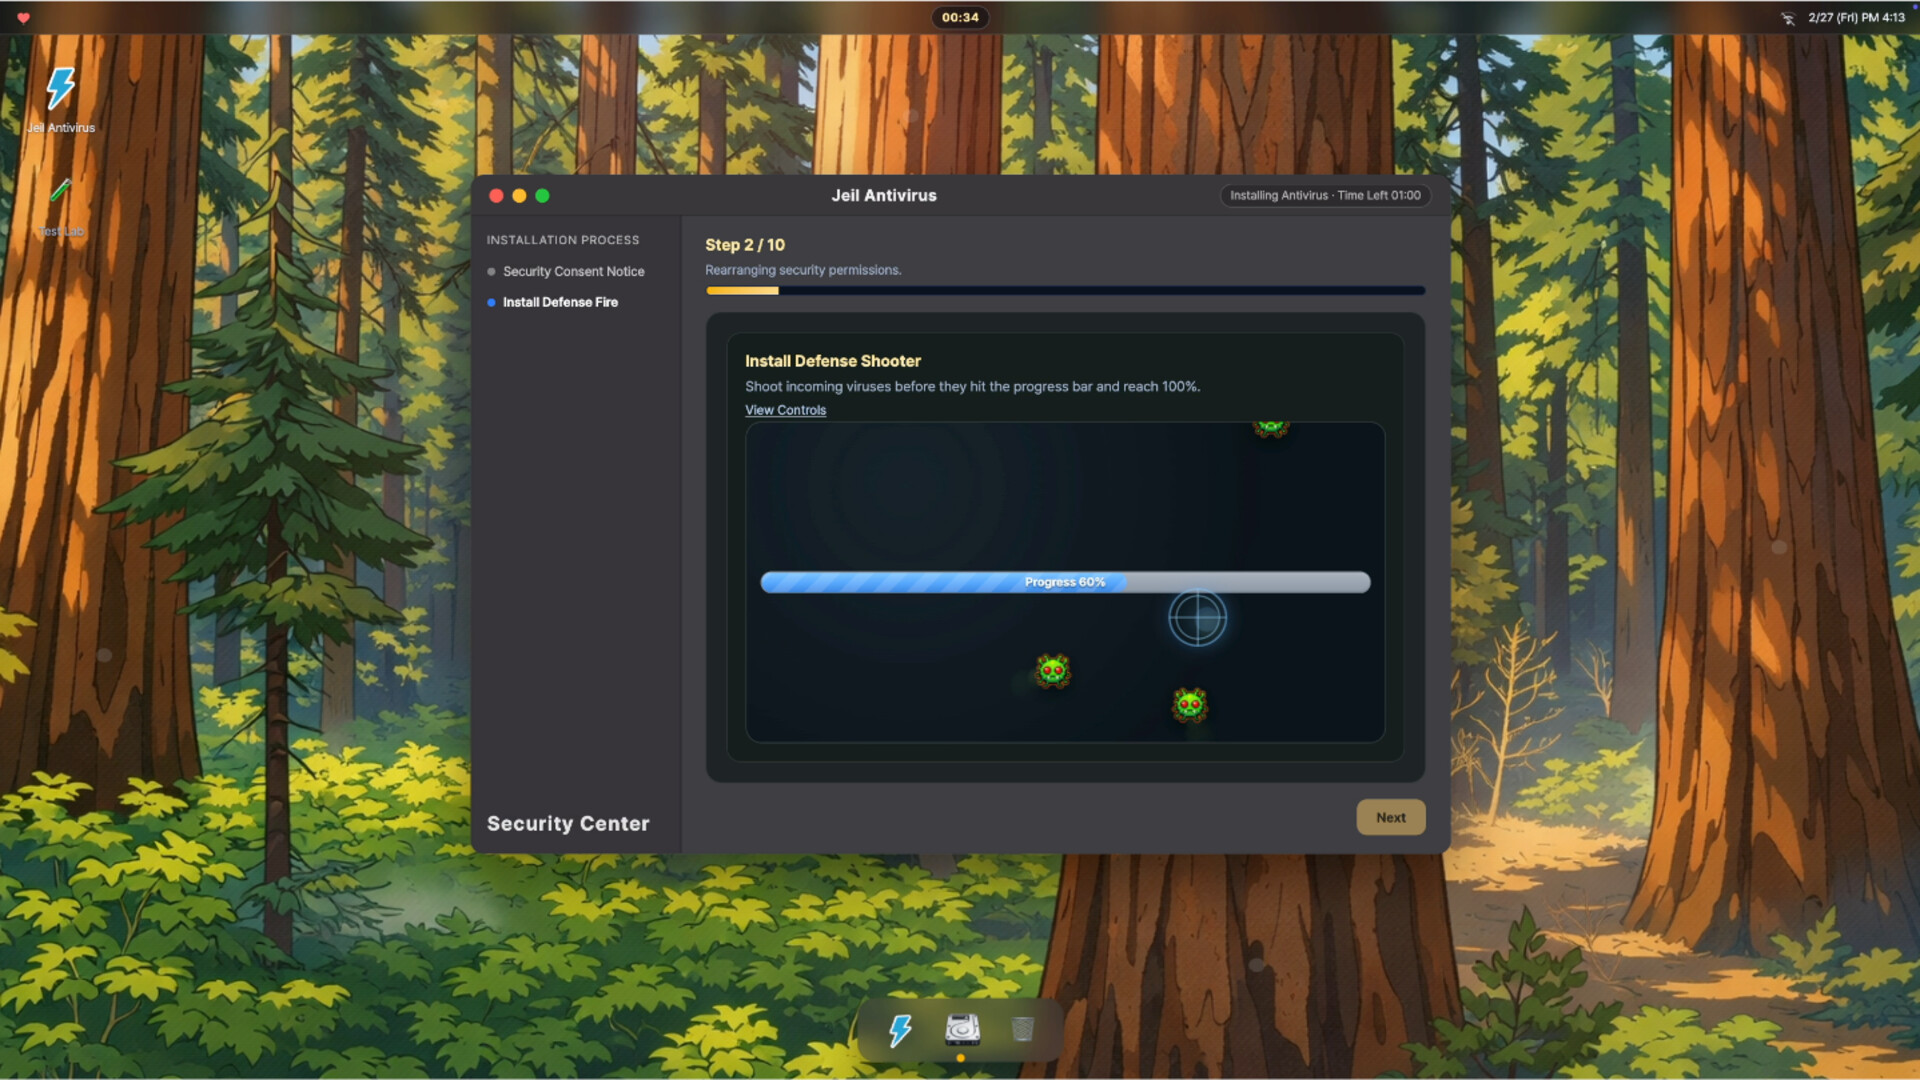This screenshot has height=1080, width=1920.
Task: Click the network signal icon near the clock
Action: tap(1790, 16)
